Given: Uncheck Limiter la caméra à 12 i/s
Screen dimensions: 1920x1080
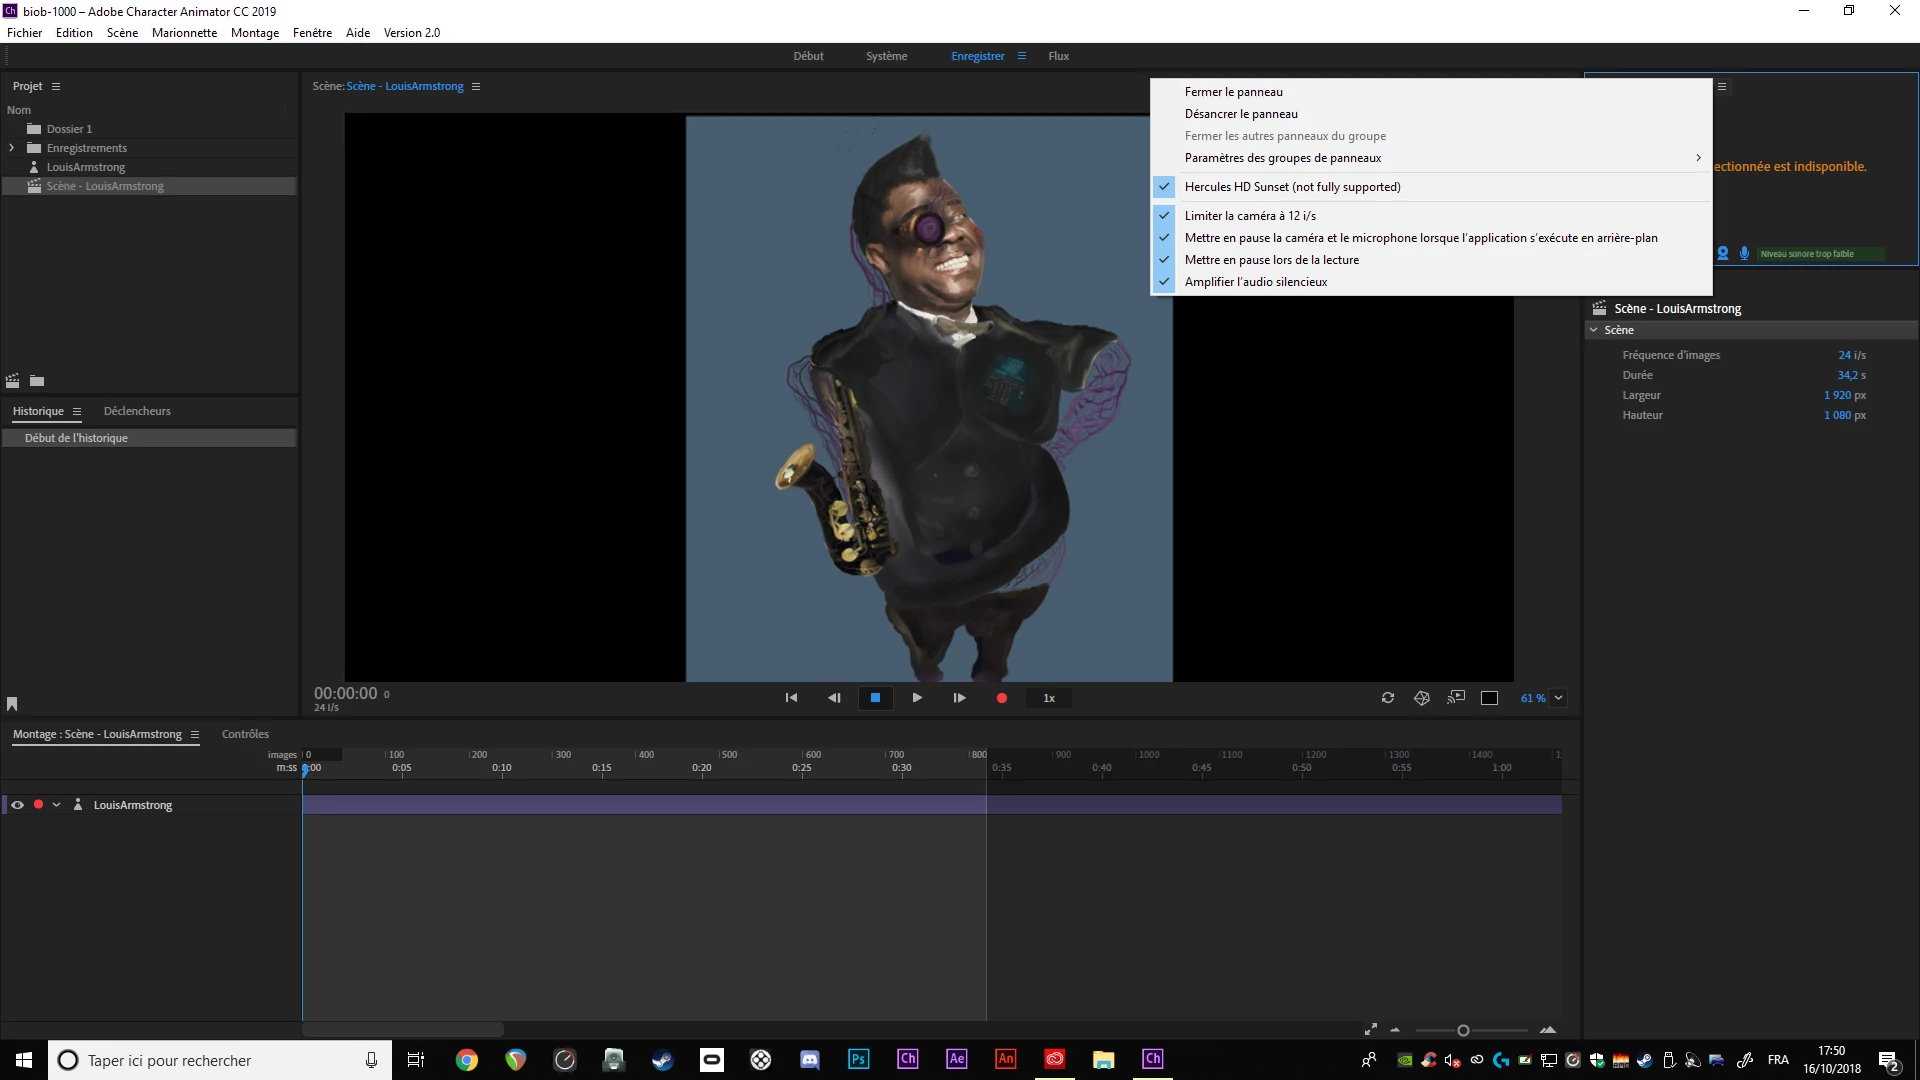Looking at the screenshot, I should point(1250,216).
